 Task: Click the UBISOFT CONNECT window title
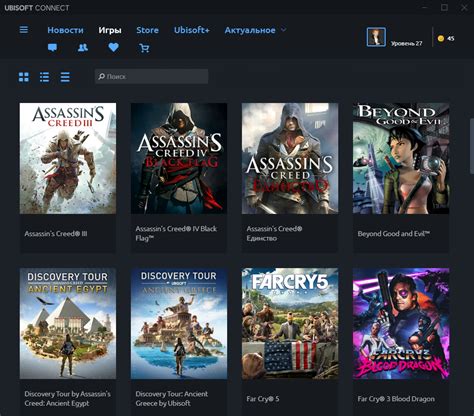click(x=37, y=8)
